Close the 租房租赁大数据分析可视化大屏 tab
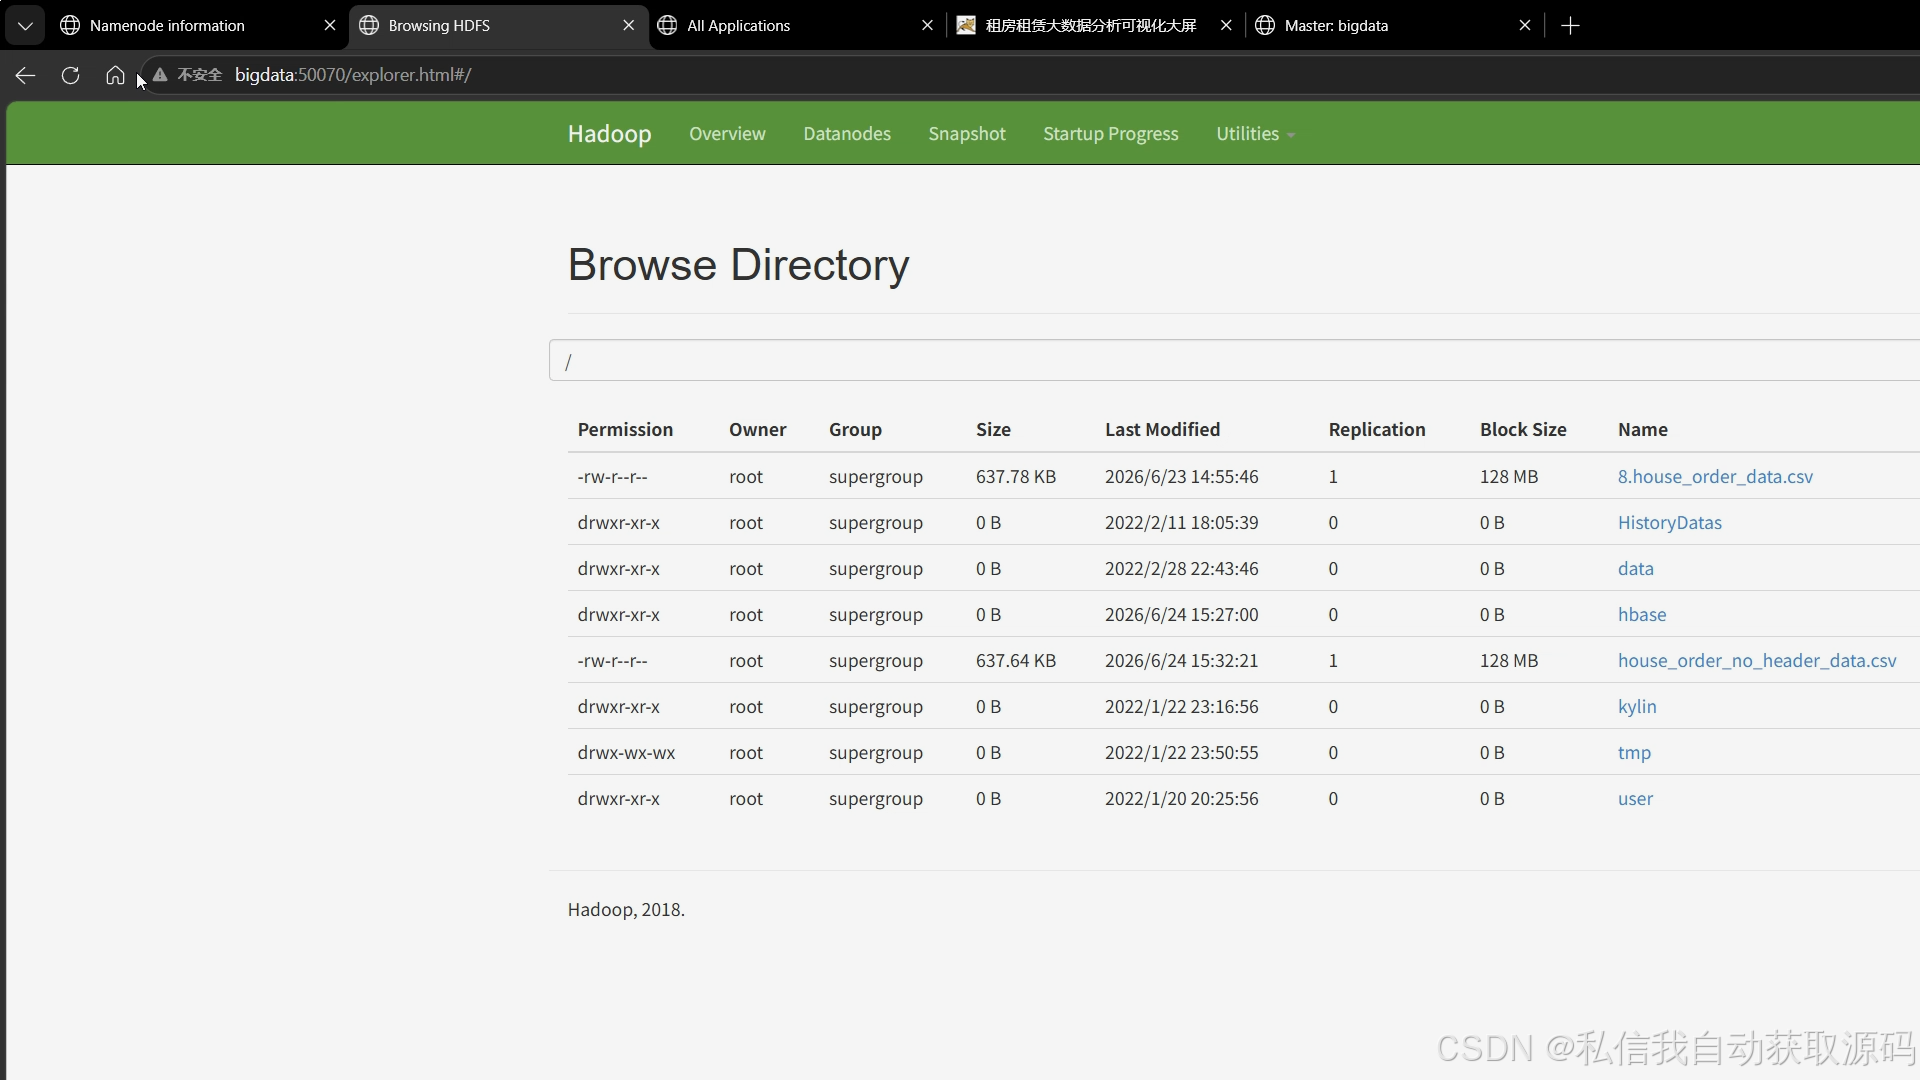The image size is (1920, 1080). pyautogui.click(x=1226, y=26)
